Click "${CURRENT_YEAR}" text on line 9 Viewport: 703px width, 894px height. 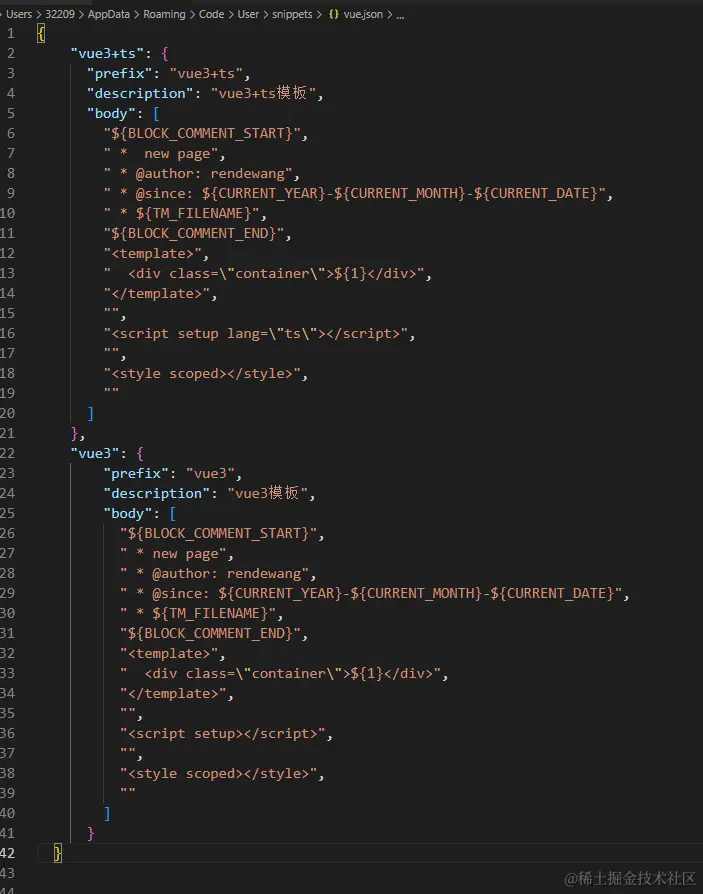[x=263, y=193]
